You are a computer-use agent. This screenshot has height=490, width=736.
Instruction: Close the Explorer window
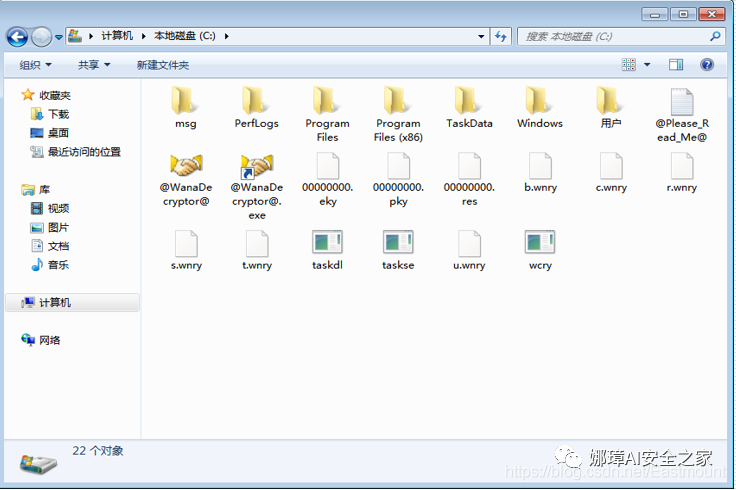712,14
